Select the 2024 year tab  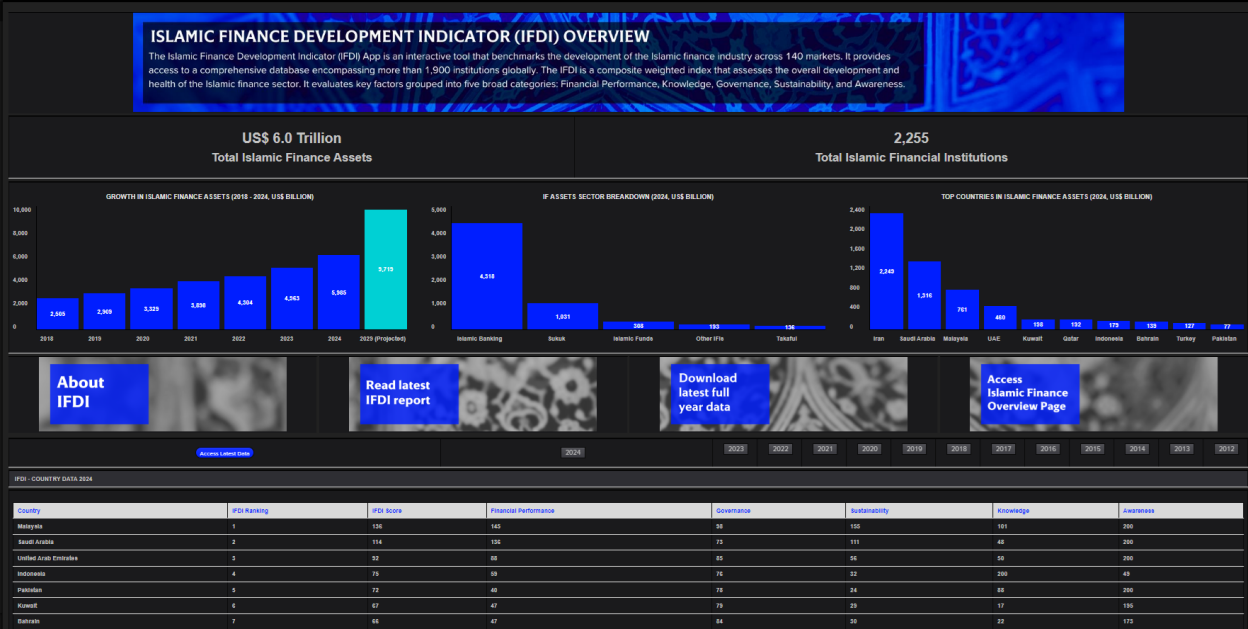pos(573,453)
